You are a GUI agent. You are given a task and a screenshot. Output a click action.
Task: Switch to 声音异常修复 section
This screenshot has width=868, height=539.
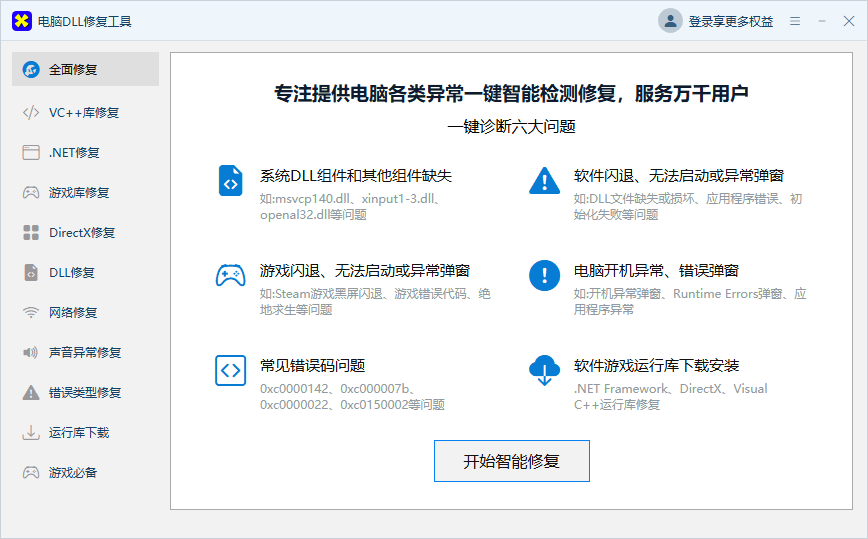coord(85,352)
